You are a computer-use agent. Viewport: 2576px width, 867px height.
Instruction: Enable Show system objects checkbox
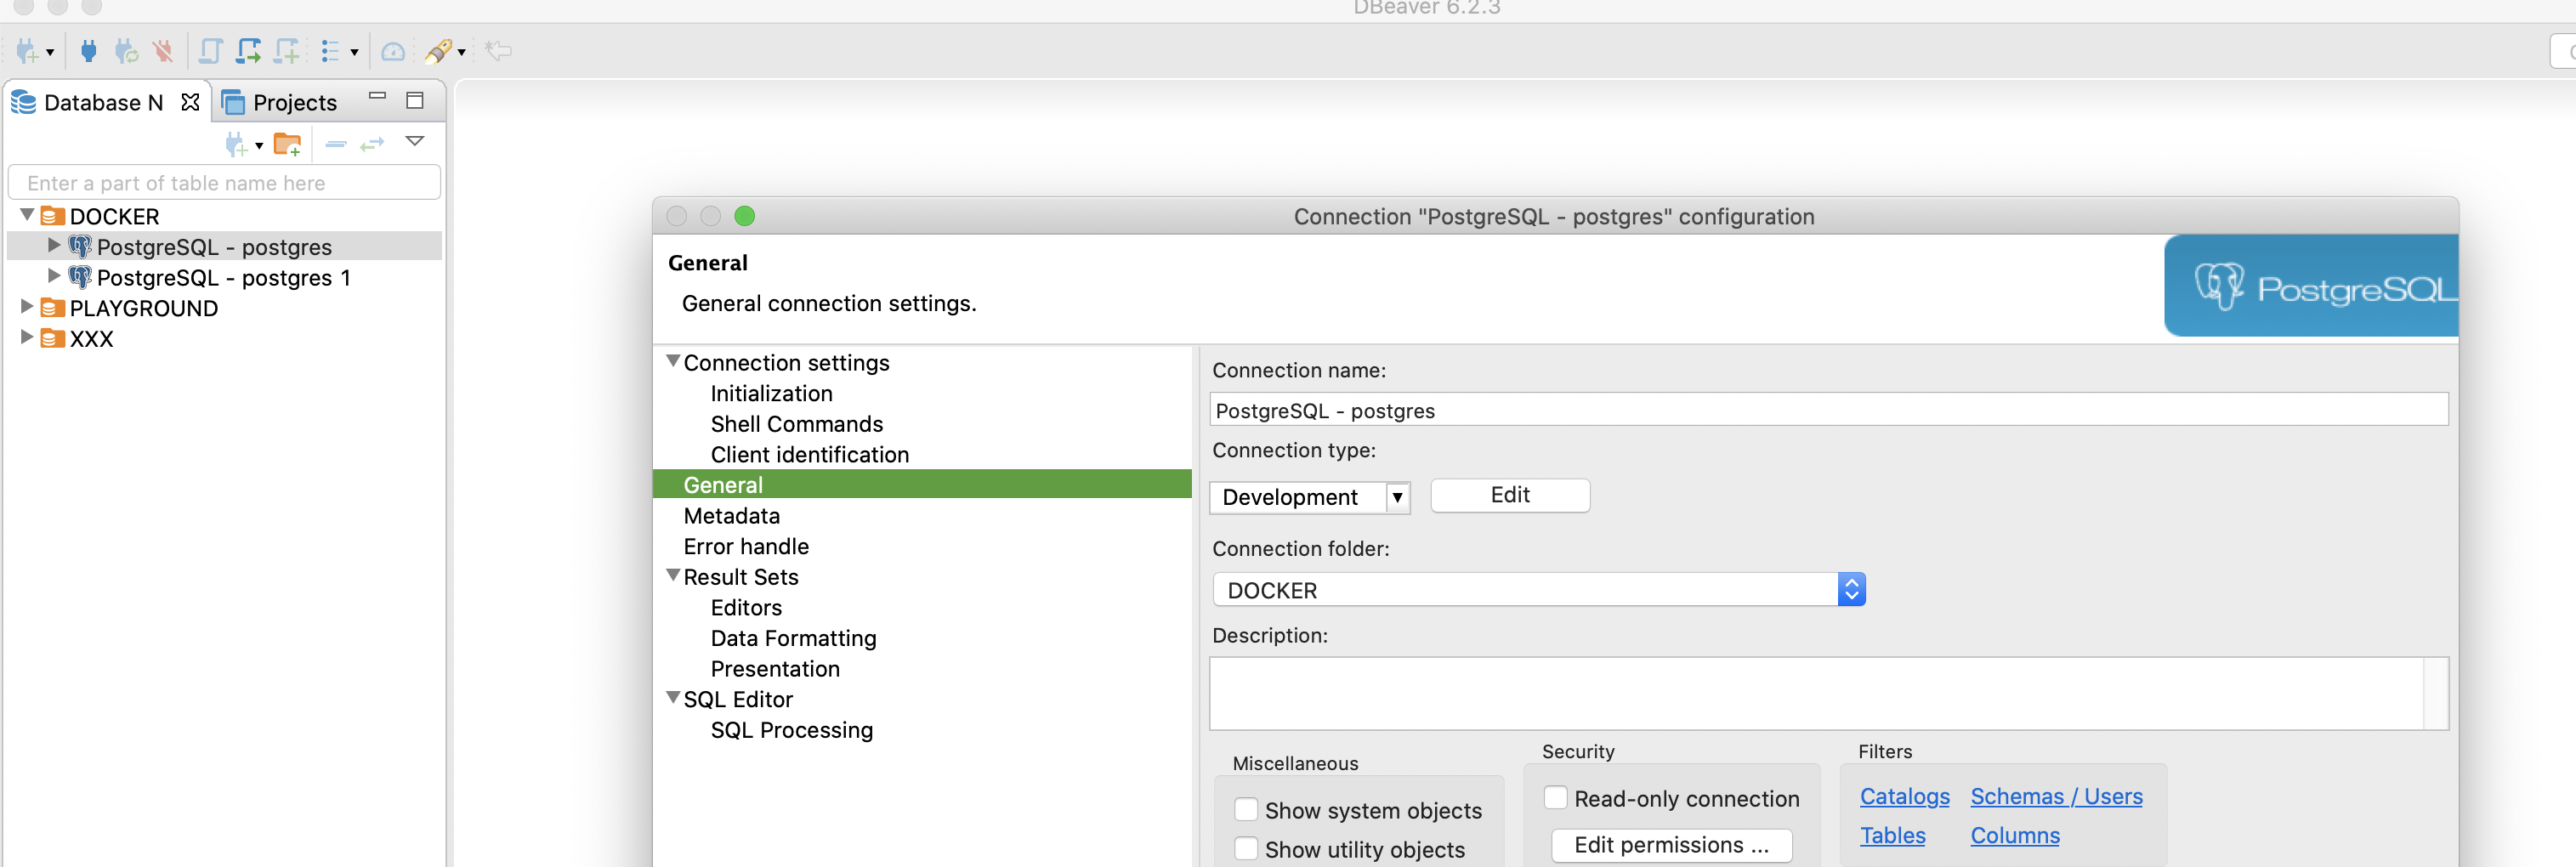[x=1246, y=809]
